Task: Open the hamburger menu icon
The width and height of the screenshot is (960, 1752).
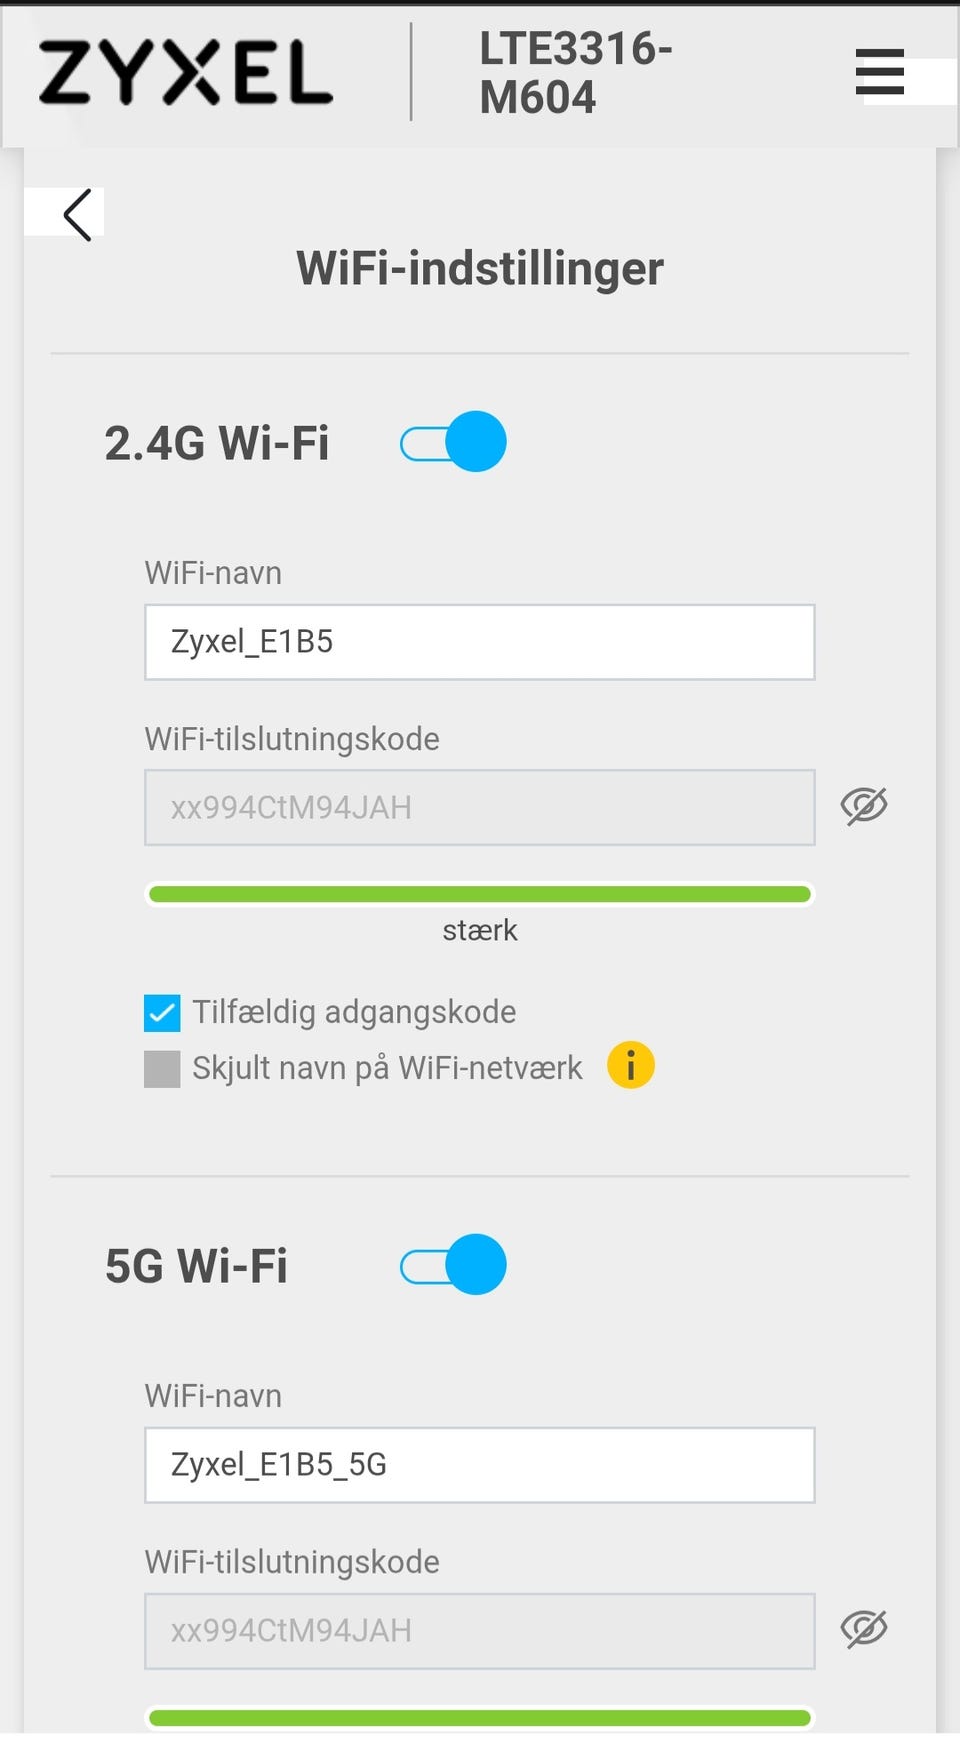Action: (x=880, y=72)
